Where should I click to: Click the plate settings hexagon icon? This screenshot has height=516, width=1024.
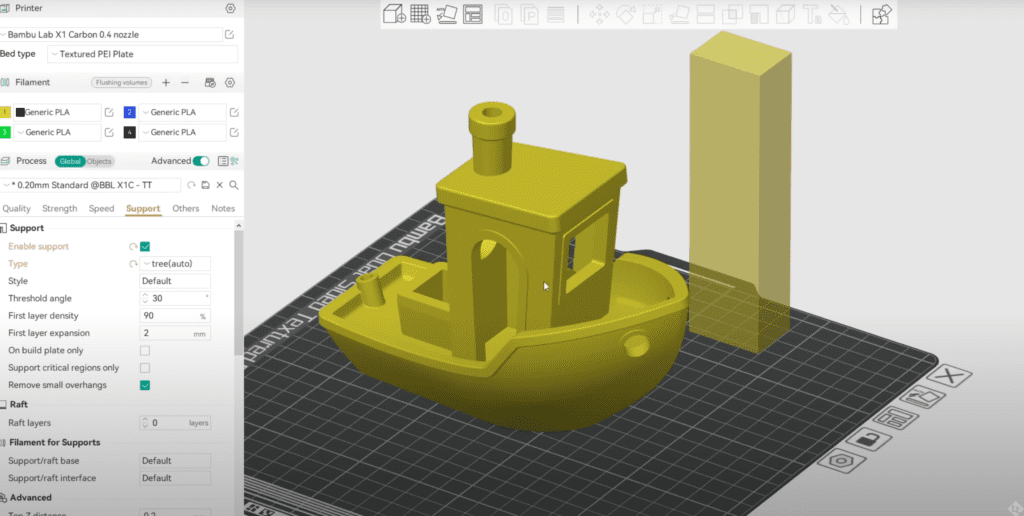843,462
